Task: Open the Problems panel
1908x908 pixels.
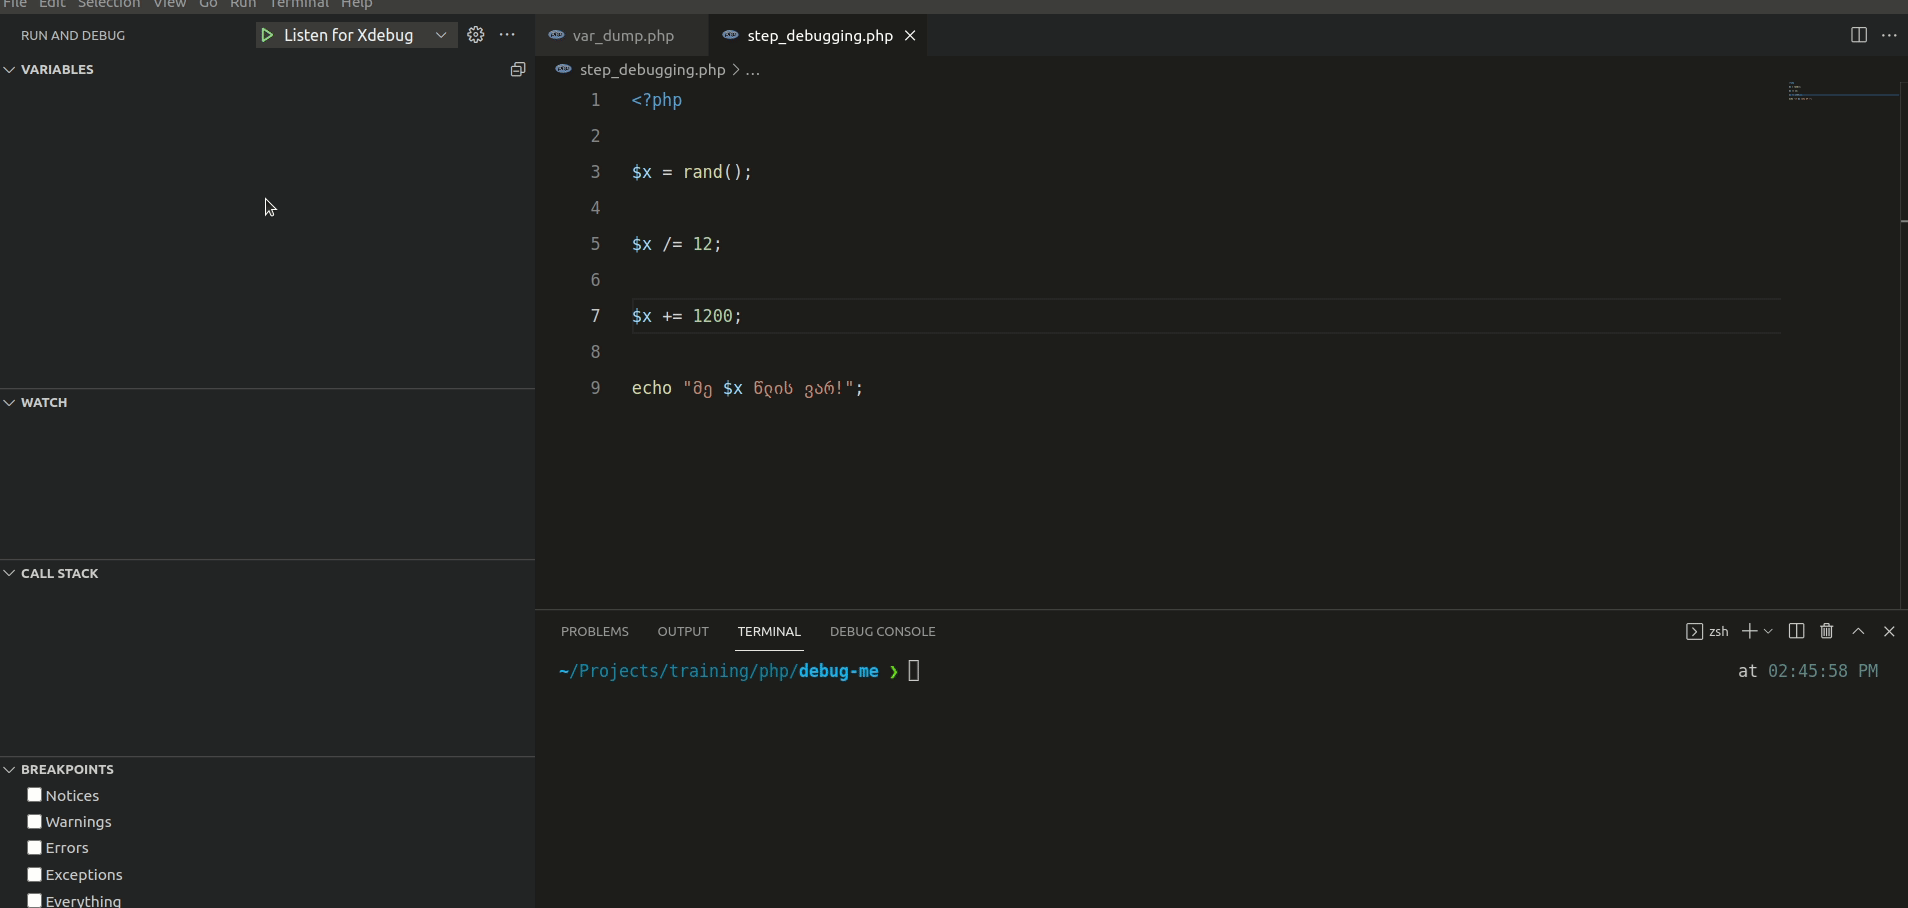Action: (x=594, y=631)
